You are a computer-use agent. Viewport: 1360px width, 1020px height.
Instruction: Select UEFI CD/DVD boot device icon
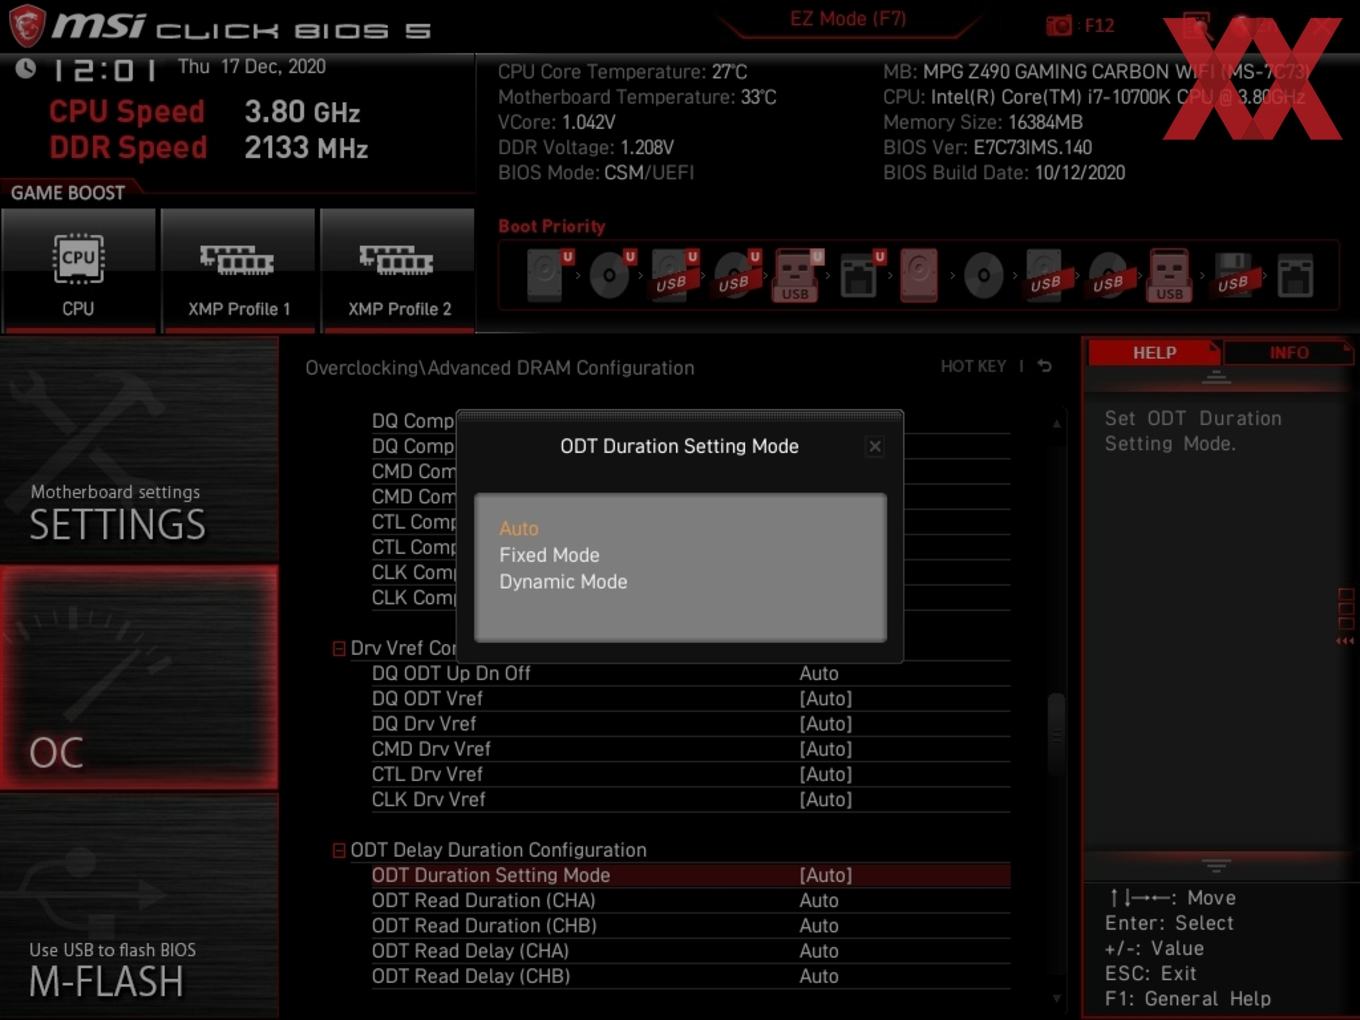[x=610, y=274]
